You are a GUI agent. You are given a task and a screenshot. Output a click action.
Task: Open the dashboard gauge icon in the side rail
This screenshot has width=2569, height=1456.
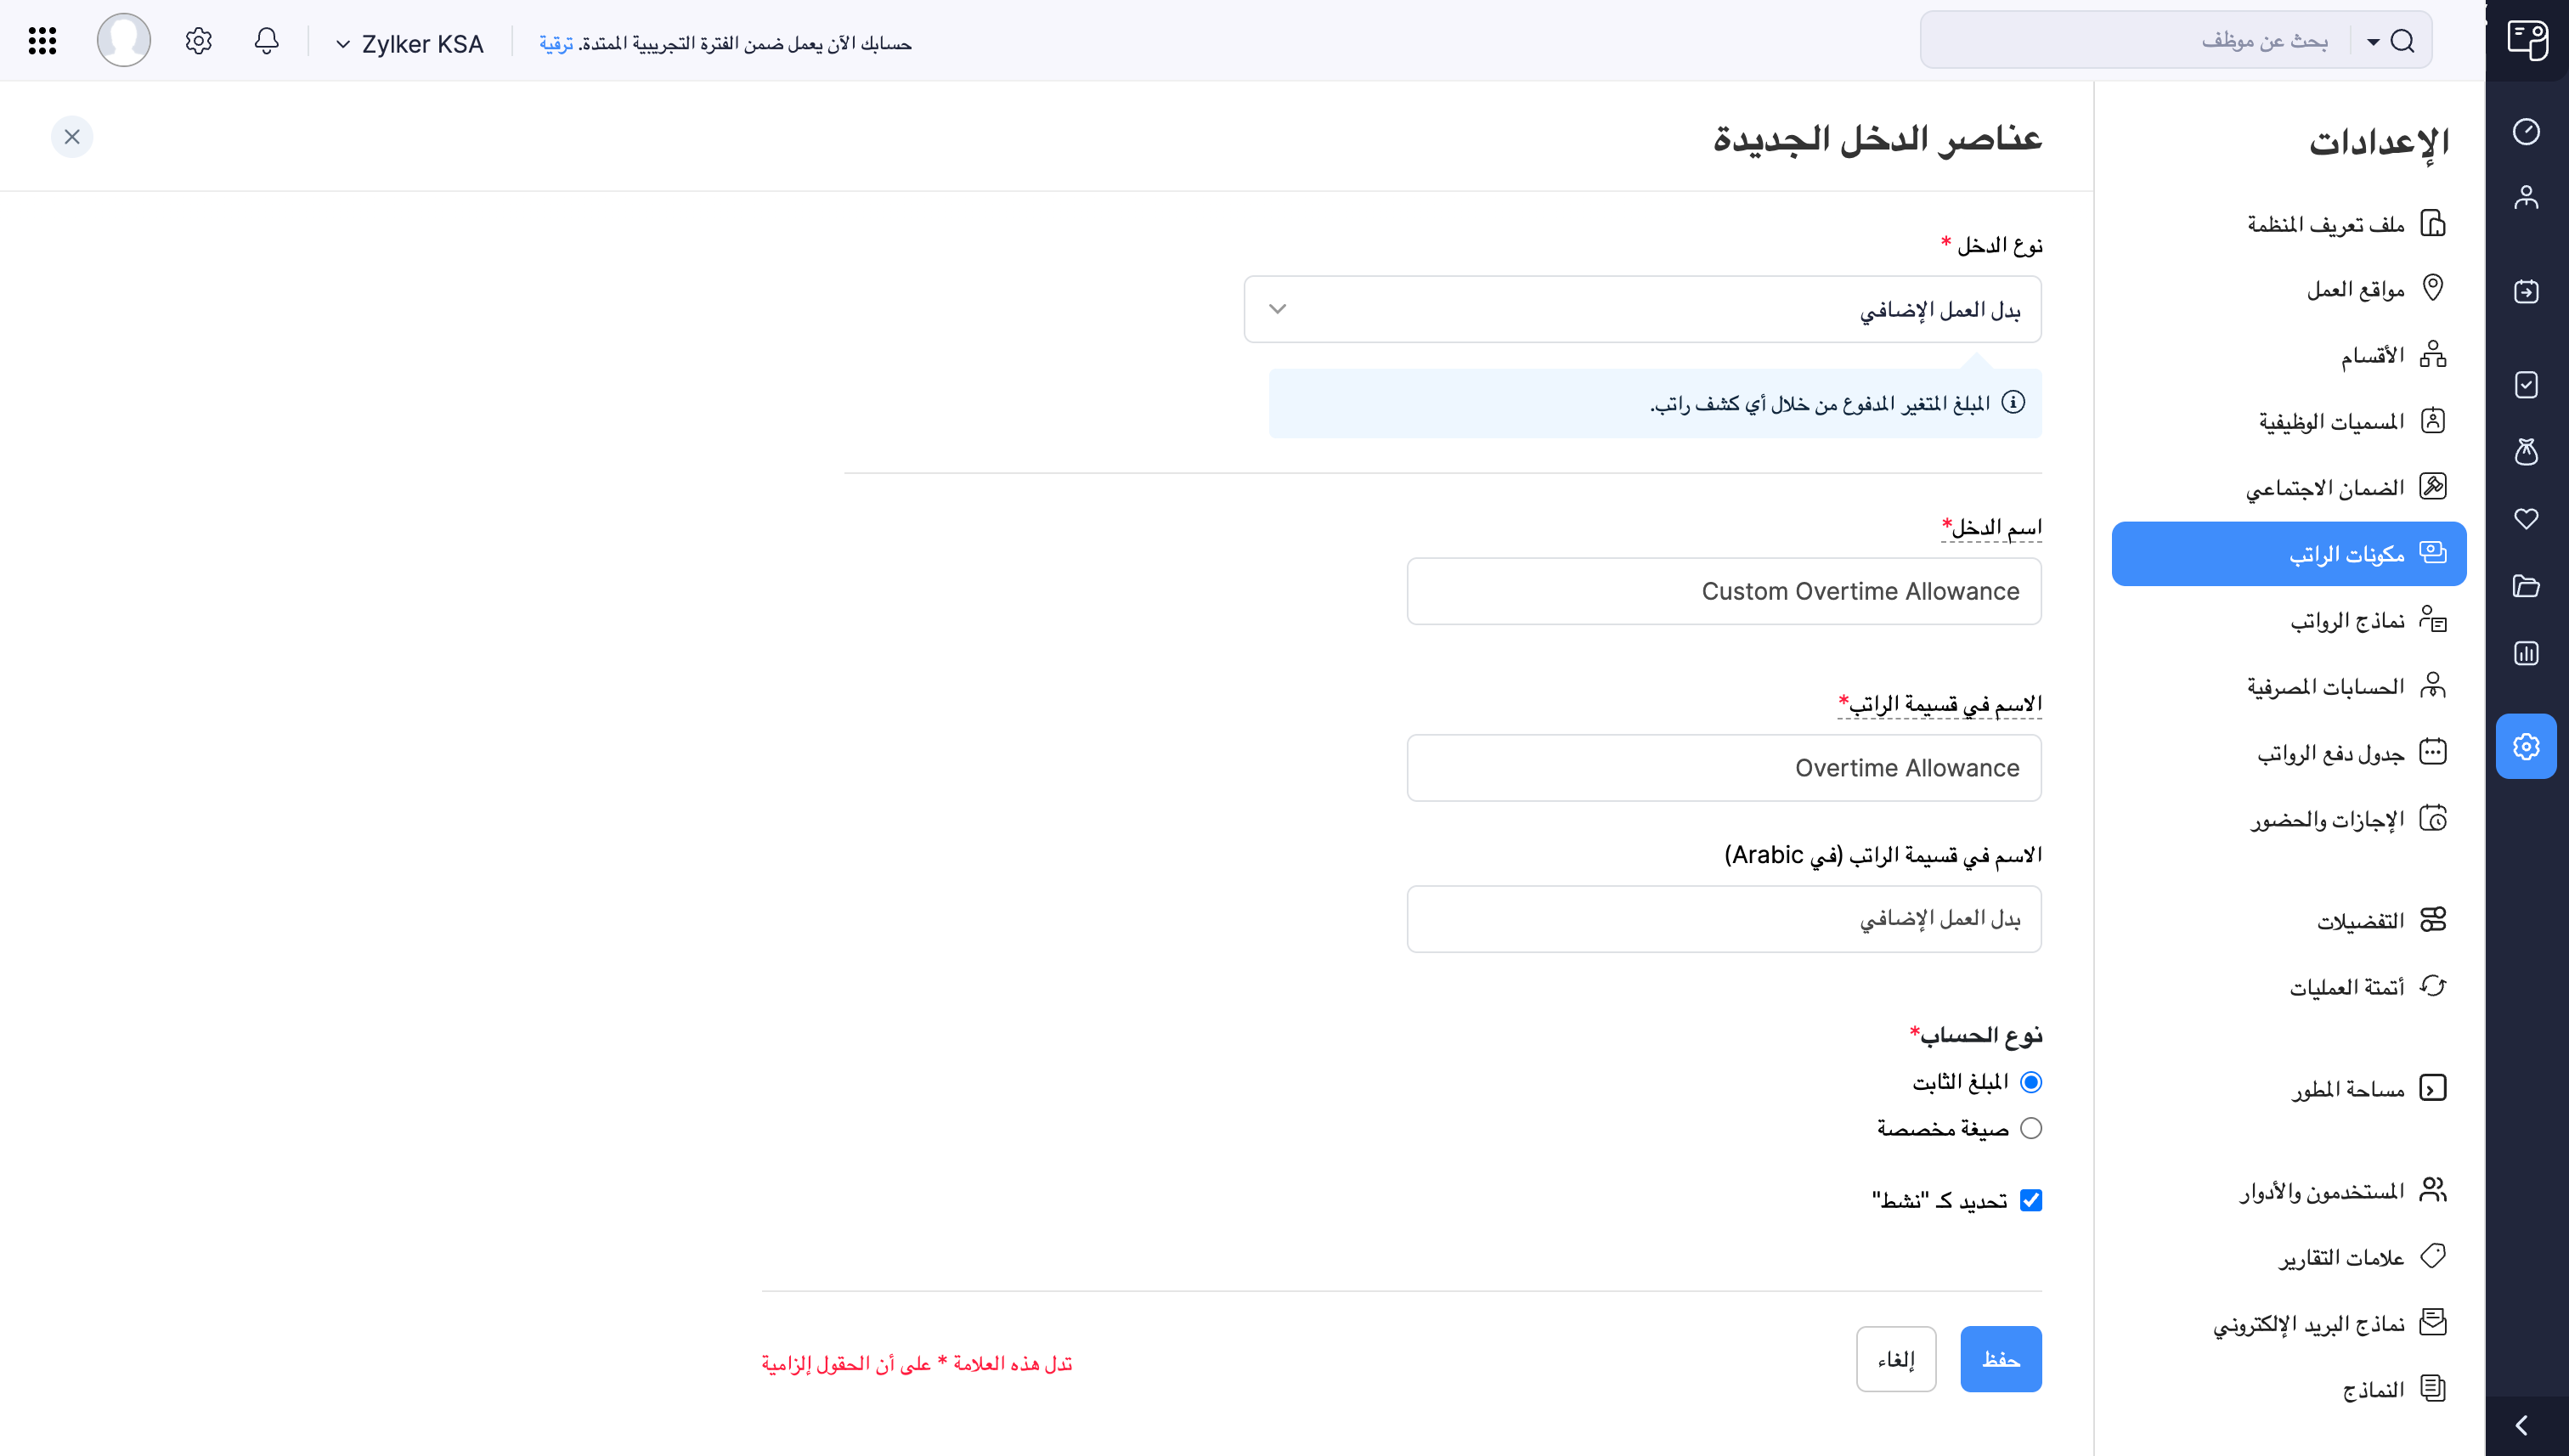click(2526, 131)
